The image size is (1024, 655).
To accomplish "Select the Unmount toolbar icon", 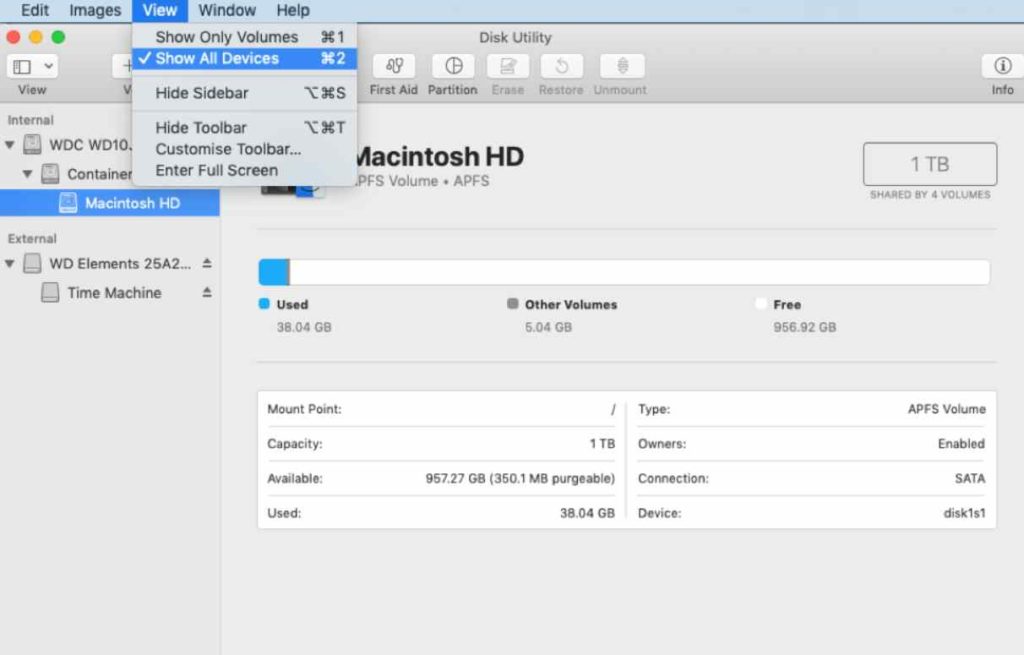I will click(622, 66).
